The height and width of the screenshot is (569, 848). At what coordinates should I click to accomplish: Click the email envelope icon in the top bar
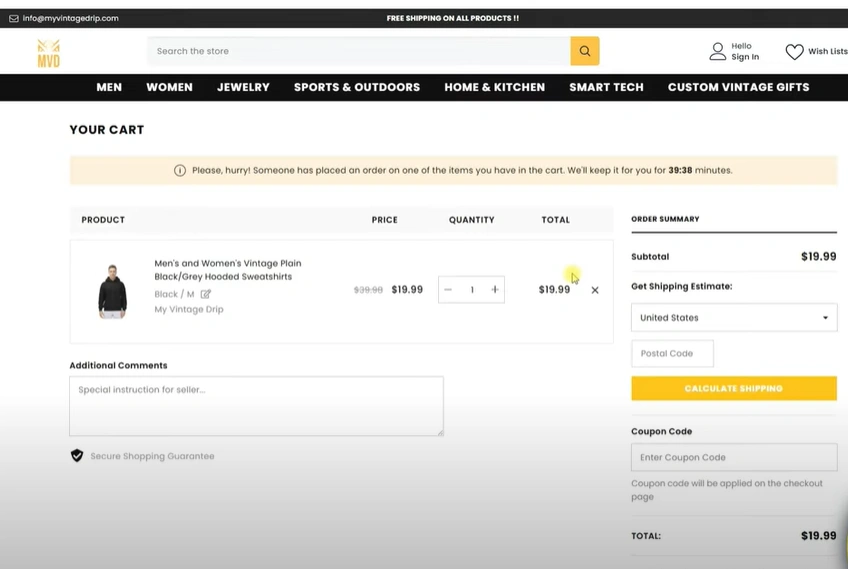[x=14, y=18]
